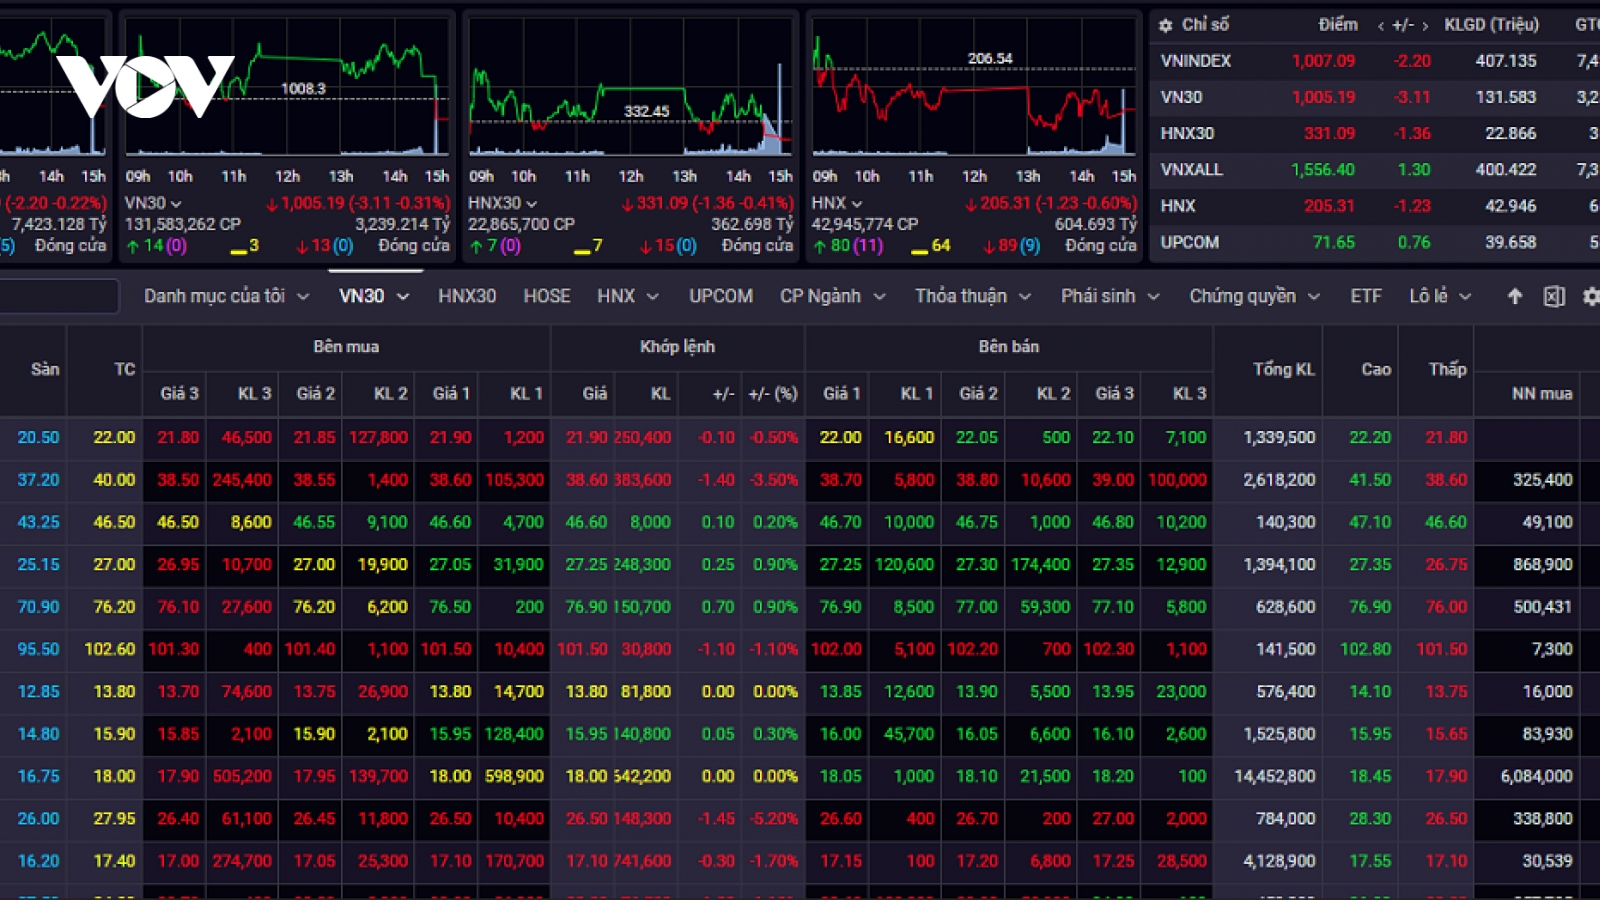Export the price table to Excel

(1554, 296)
